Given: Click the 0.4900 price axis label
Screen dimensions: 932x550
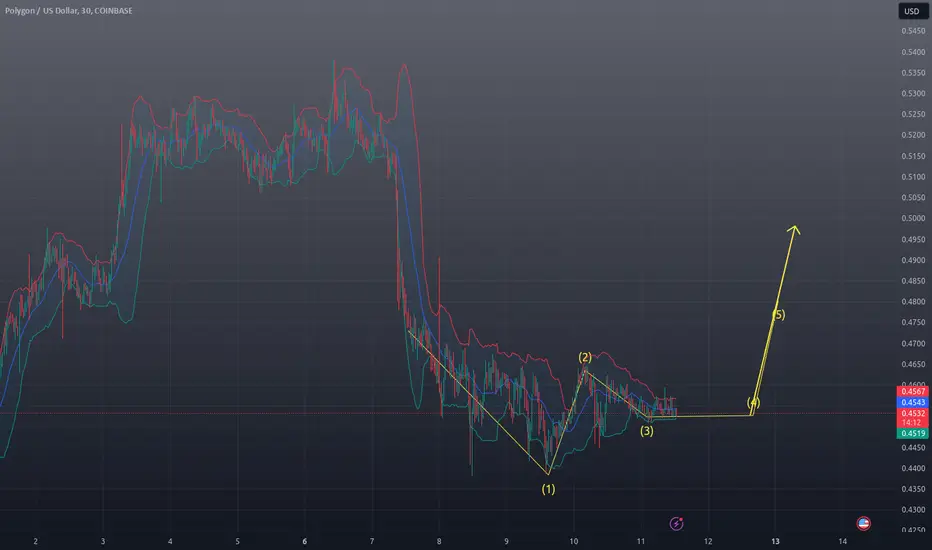Looking at the screenshot, I should (913, 260).
